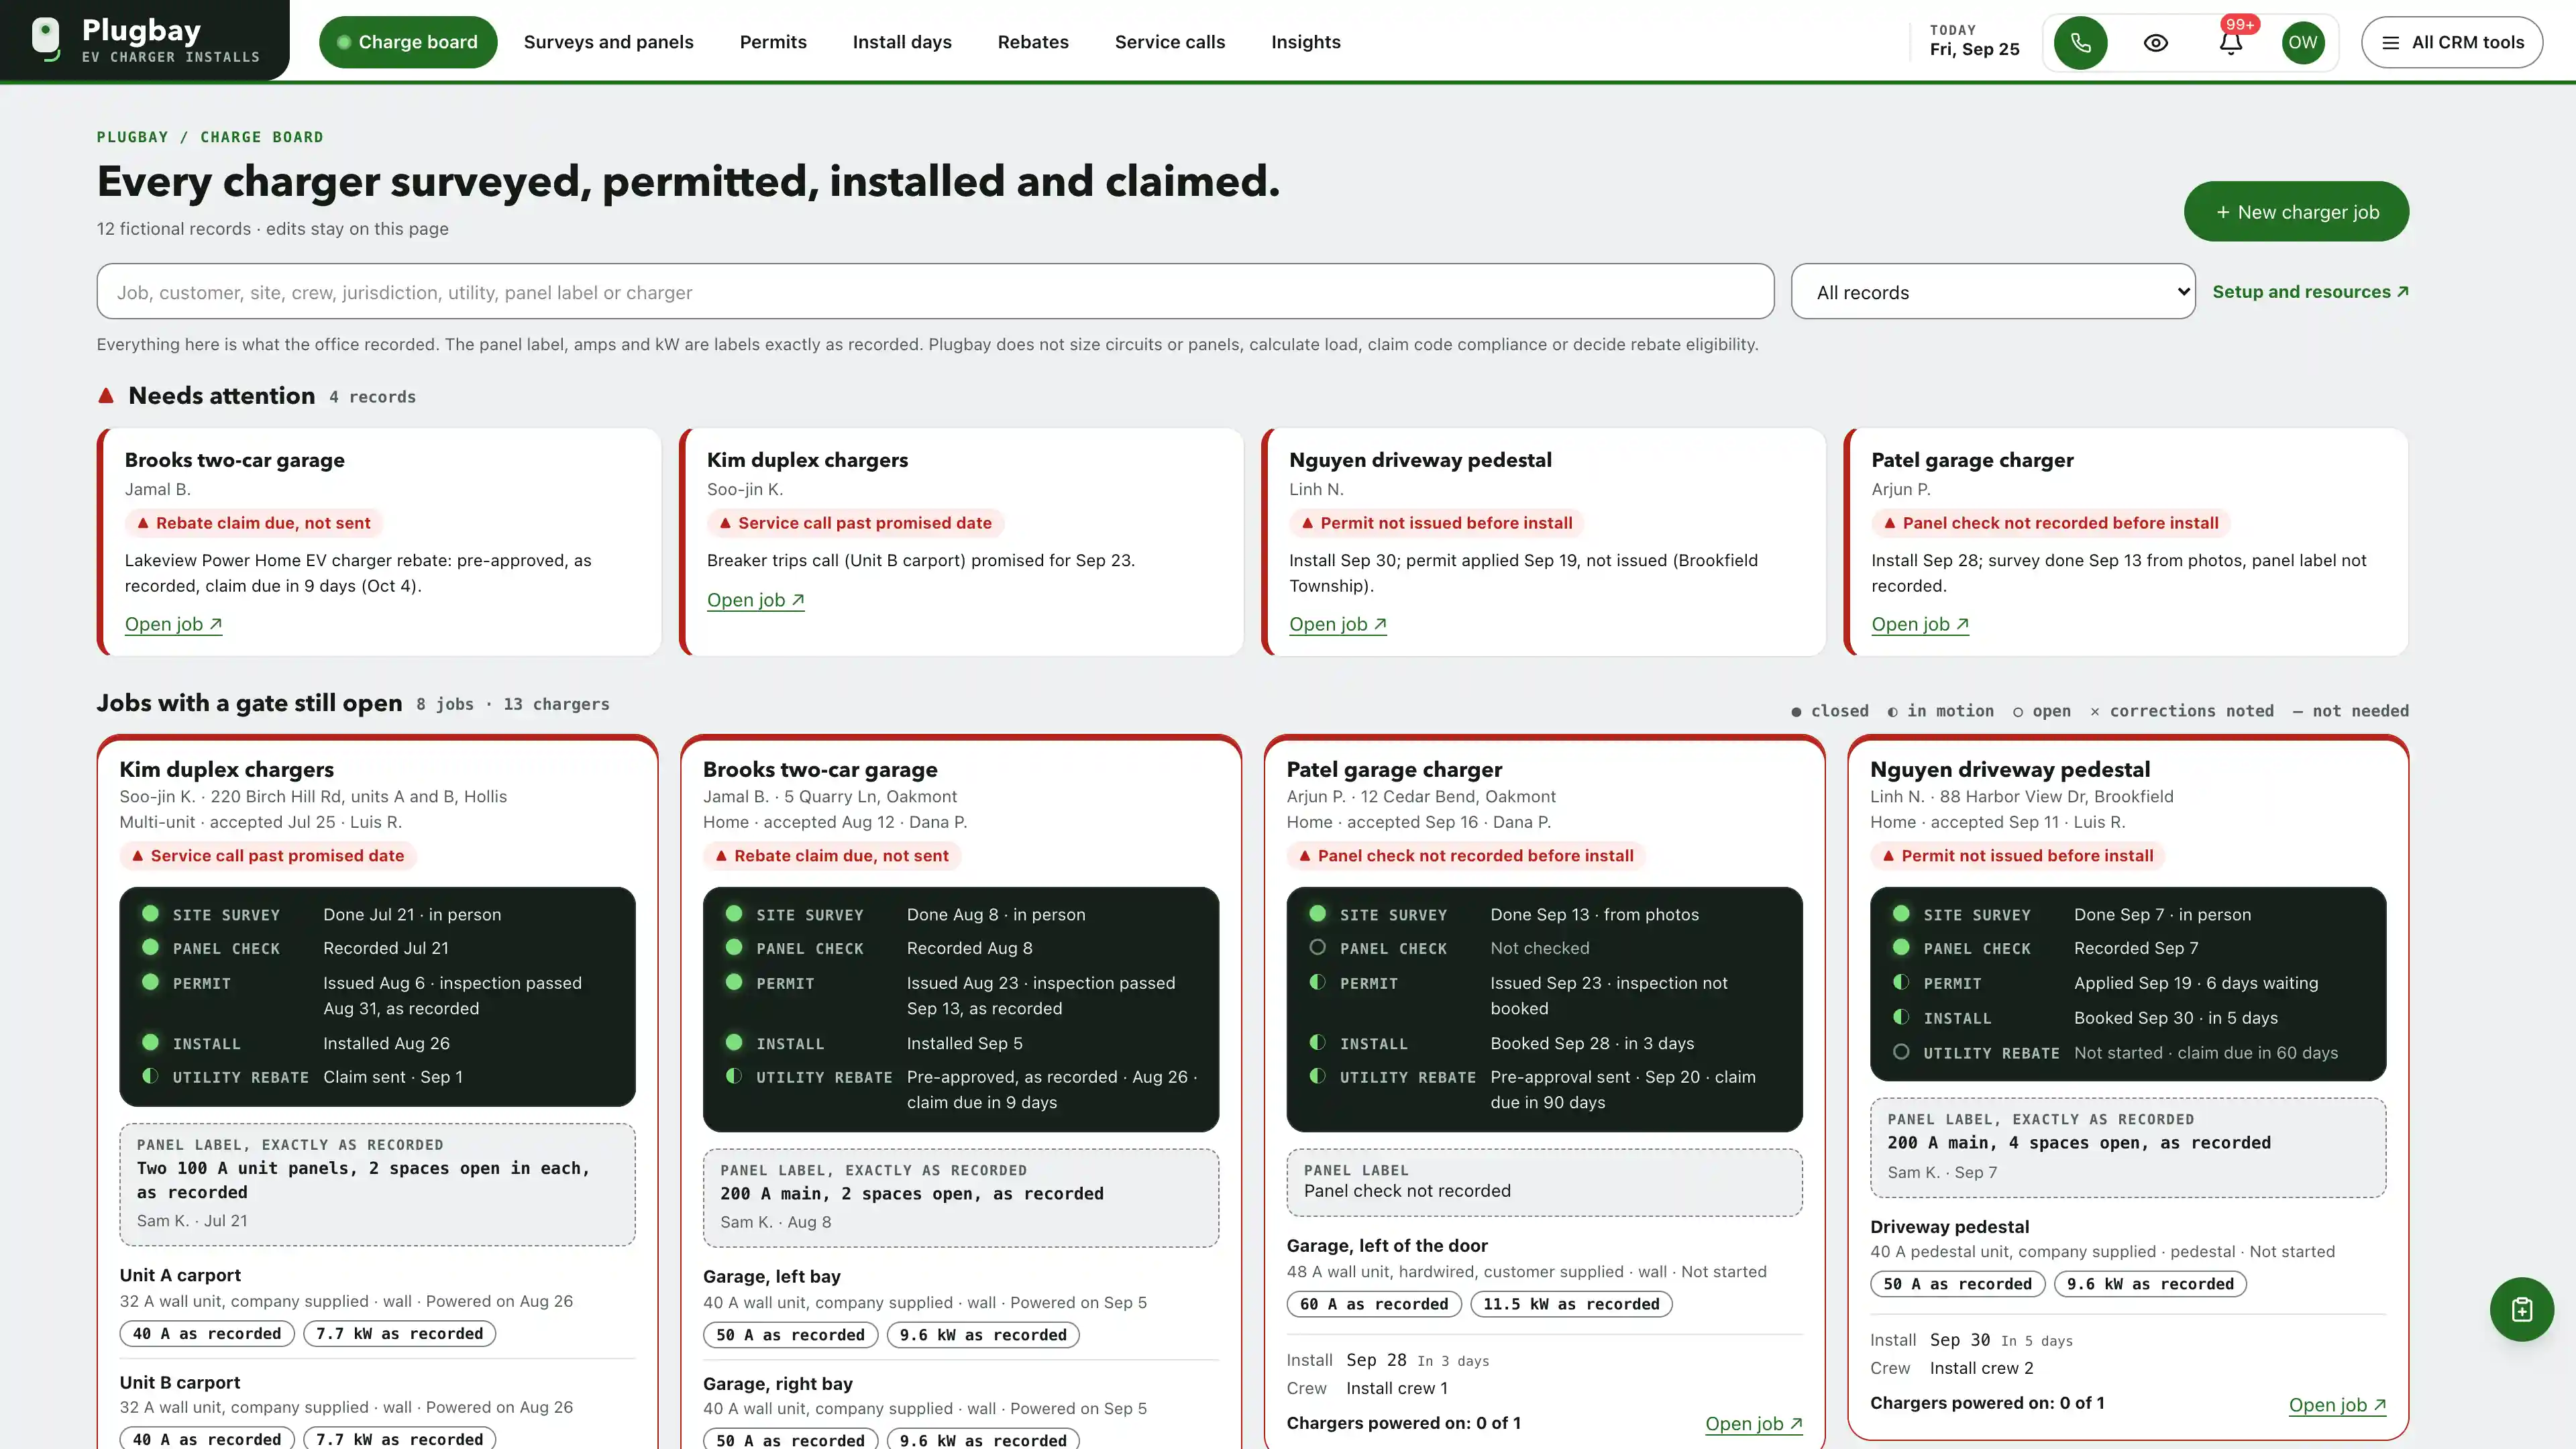Click Needs attention red warning triangle

(x=106, y=396)
